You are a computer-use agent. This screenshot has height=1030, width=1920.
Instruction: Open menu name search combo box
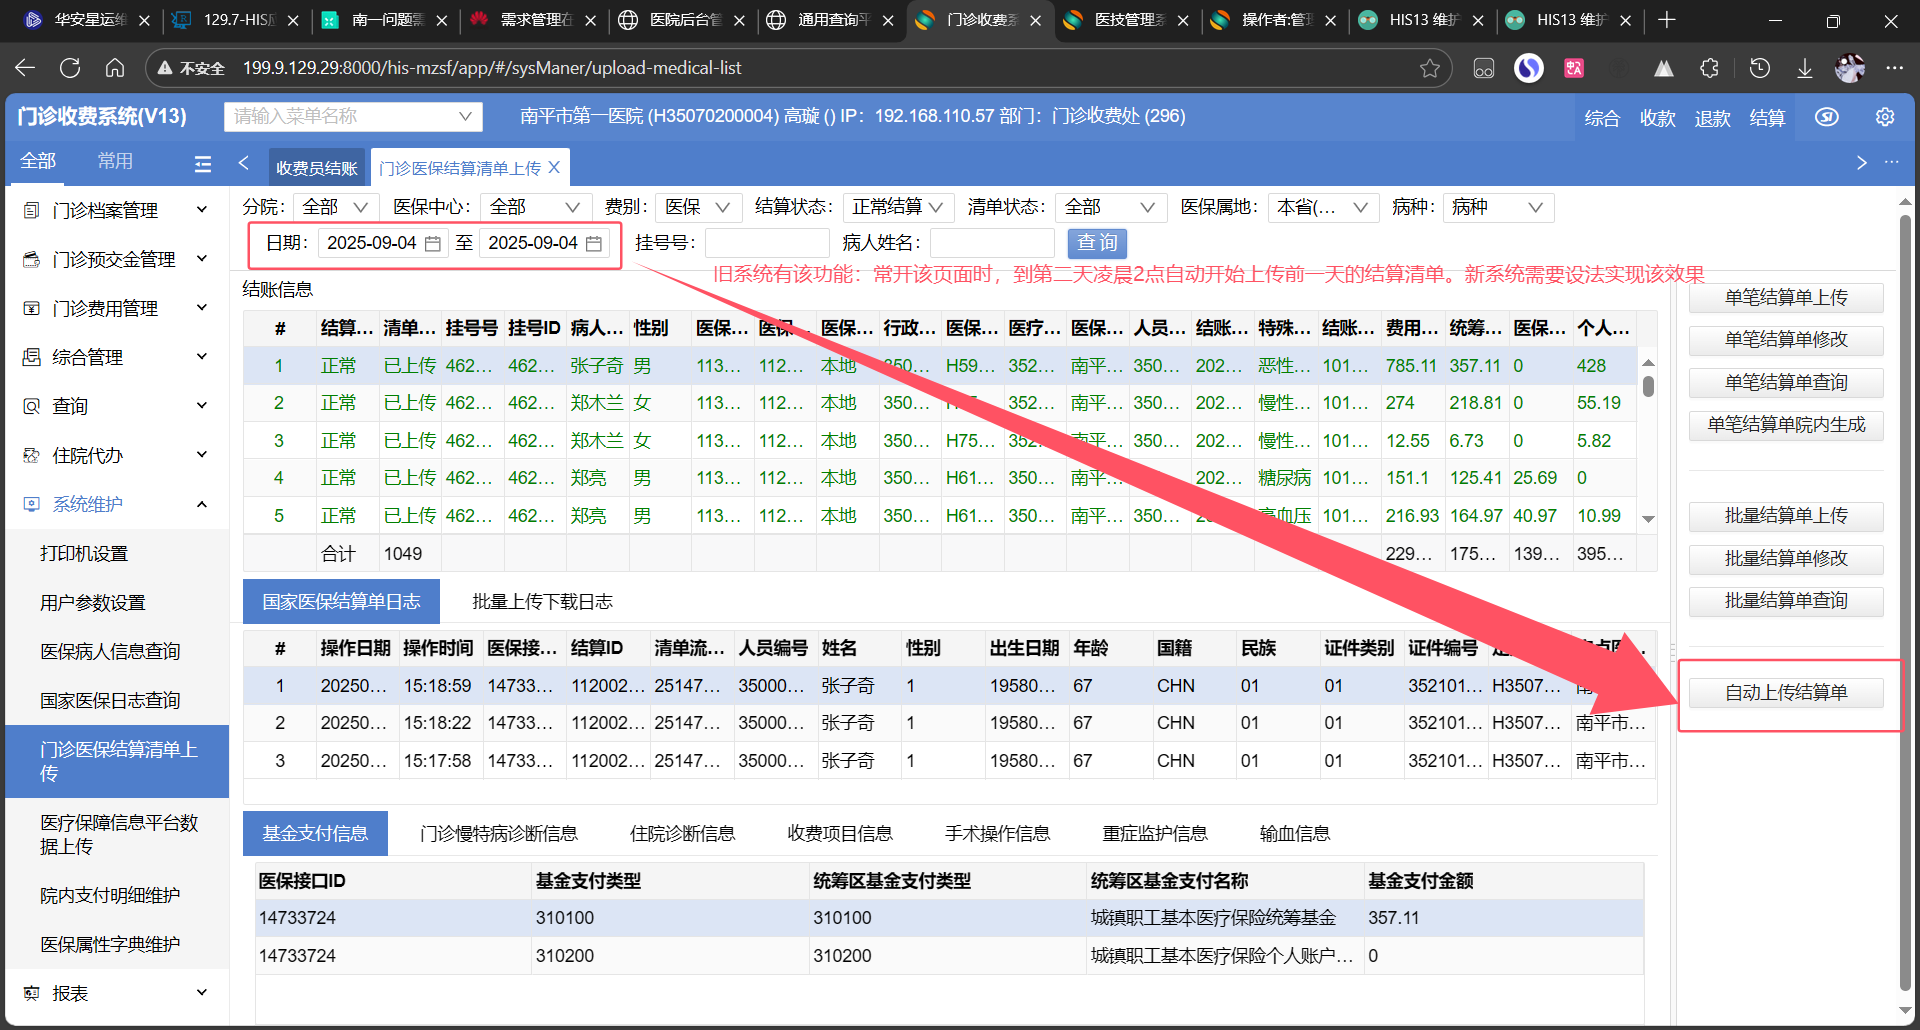click(353, 117)
